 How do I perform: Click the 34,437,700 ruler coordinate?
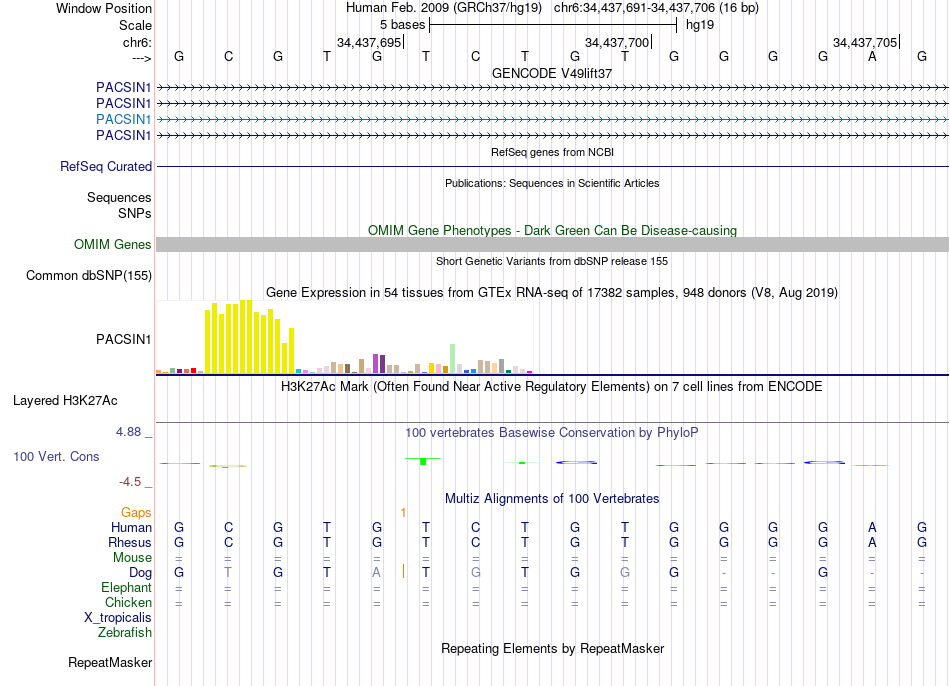617,42
